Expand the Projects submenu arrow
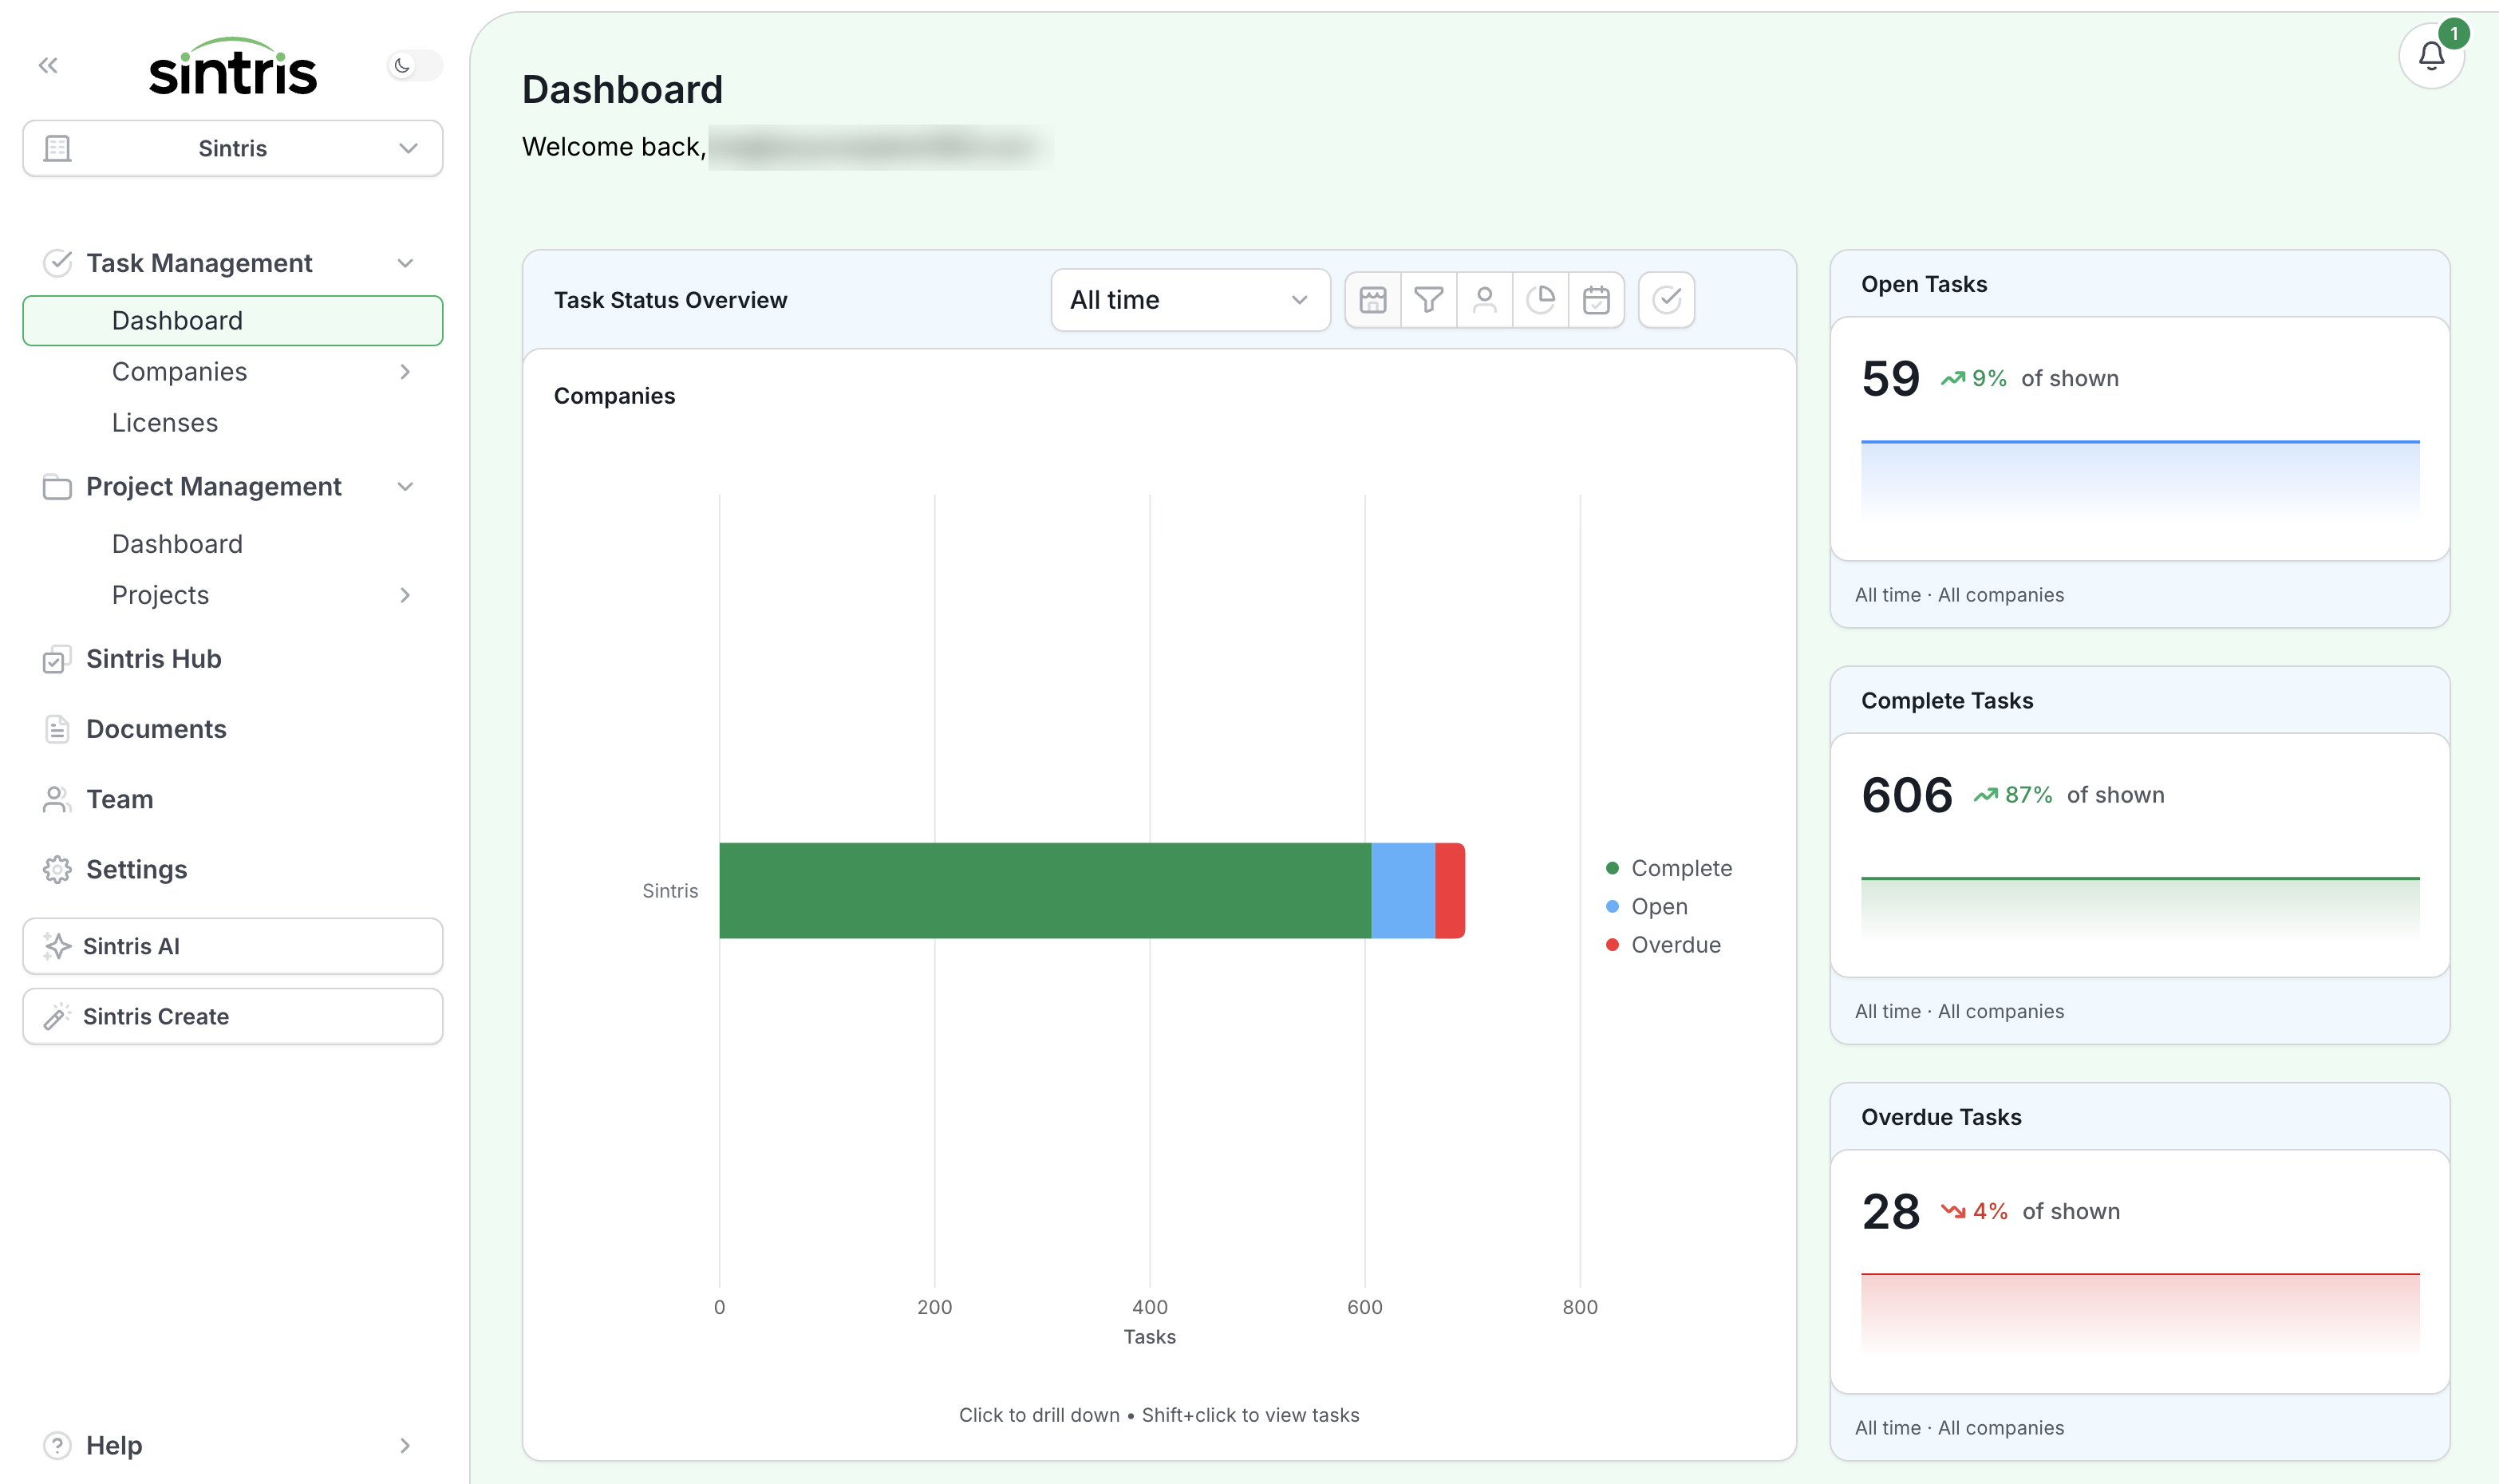 tap(405, 595)
